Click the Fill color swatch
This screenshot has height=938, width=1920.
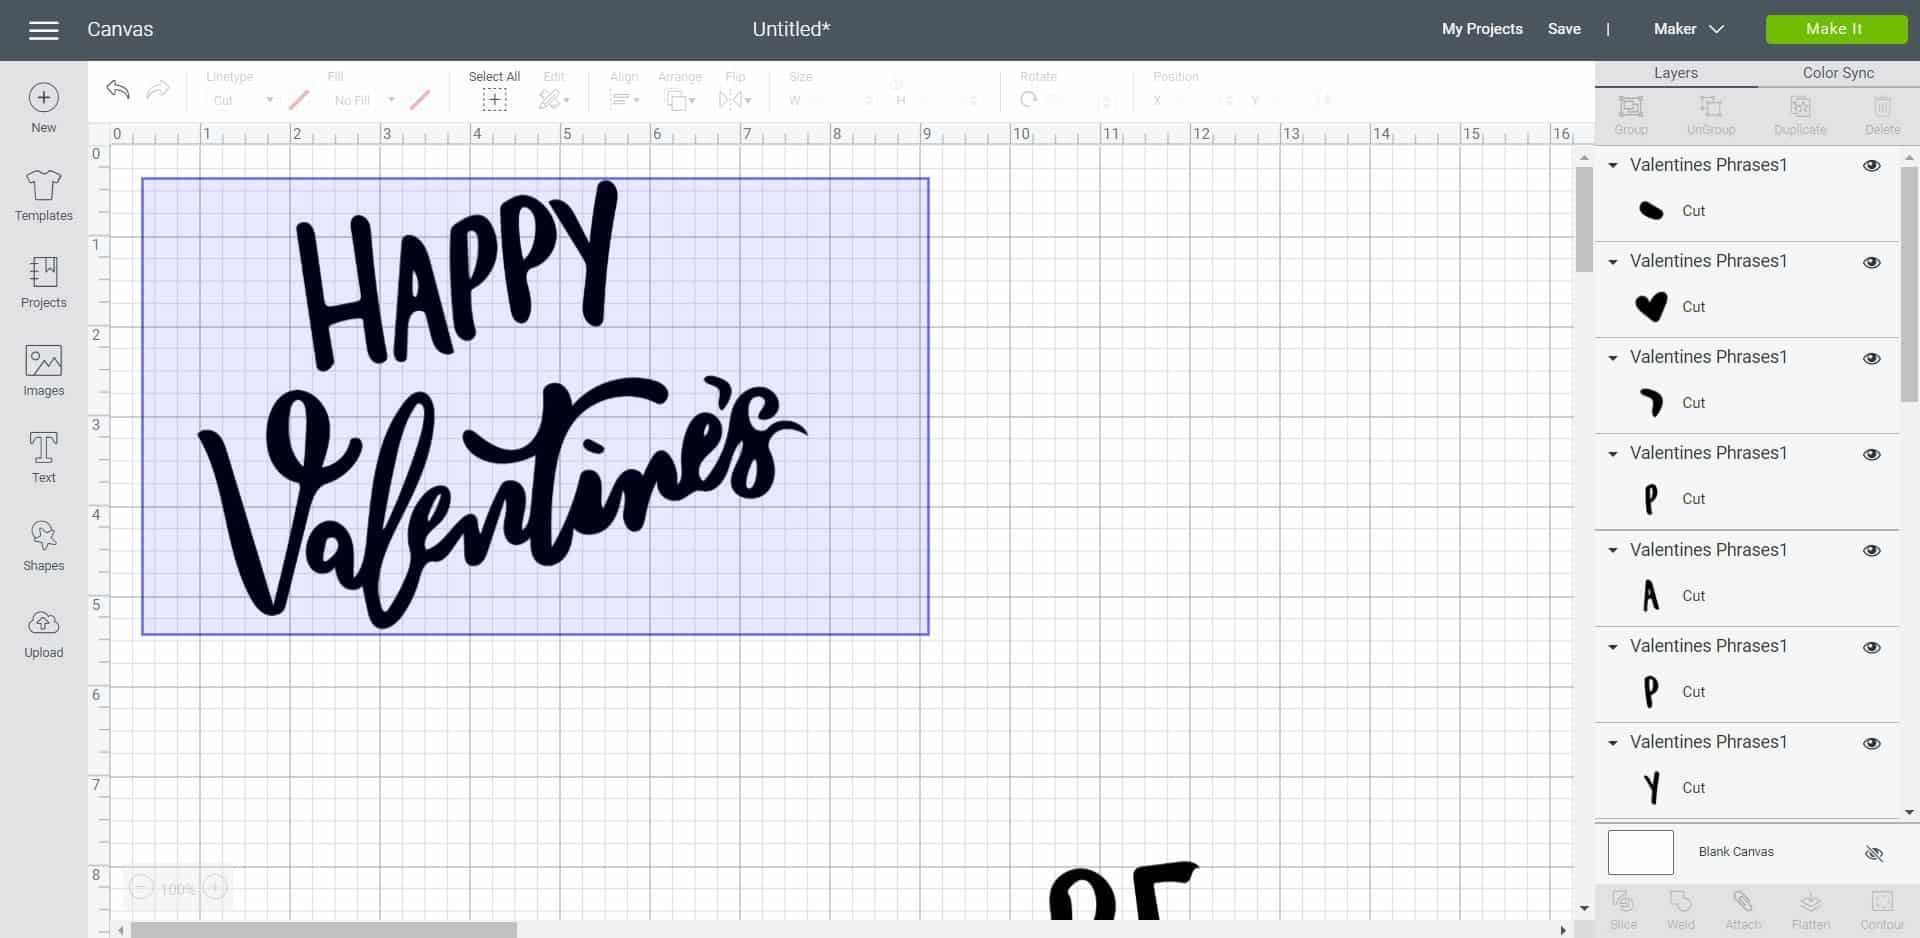click(x=420, y=100)
